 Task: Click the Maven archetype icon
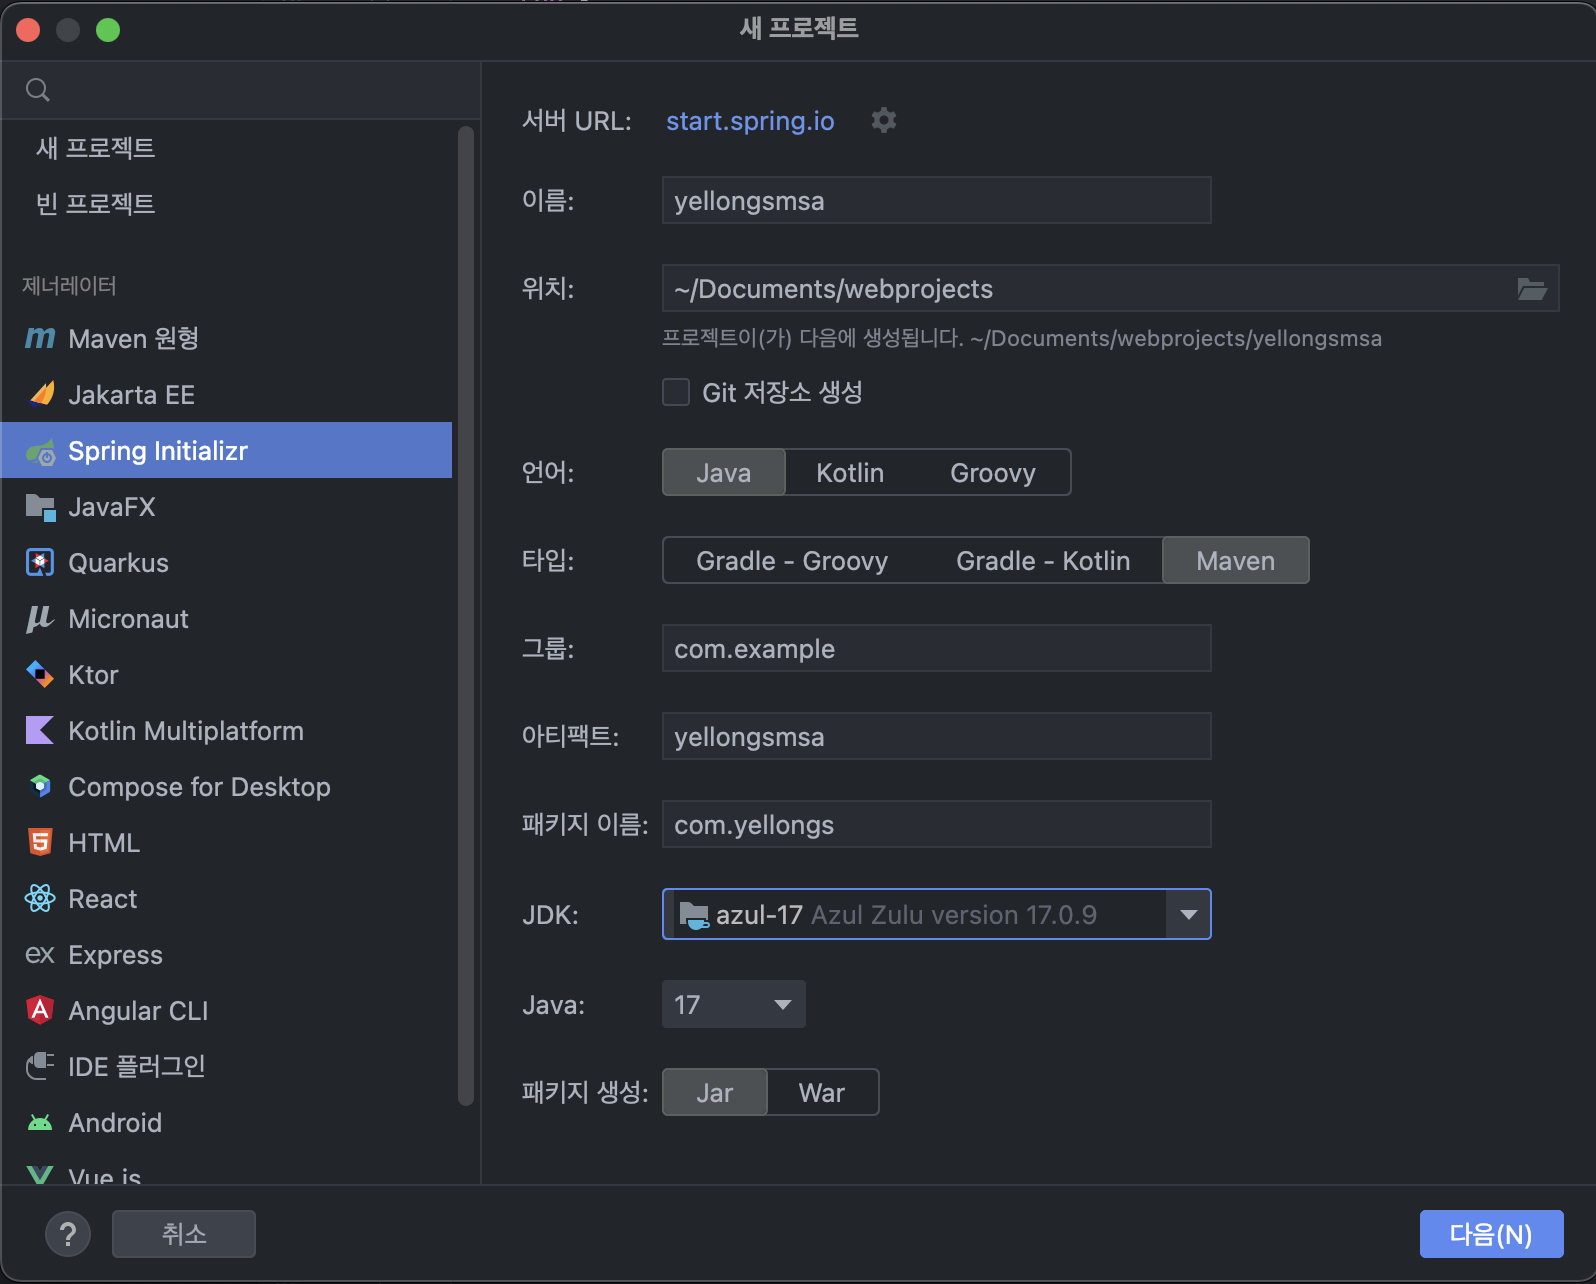click(x=40, y=338)
